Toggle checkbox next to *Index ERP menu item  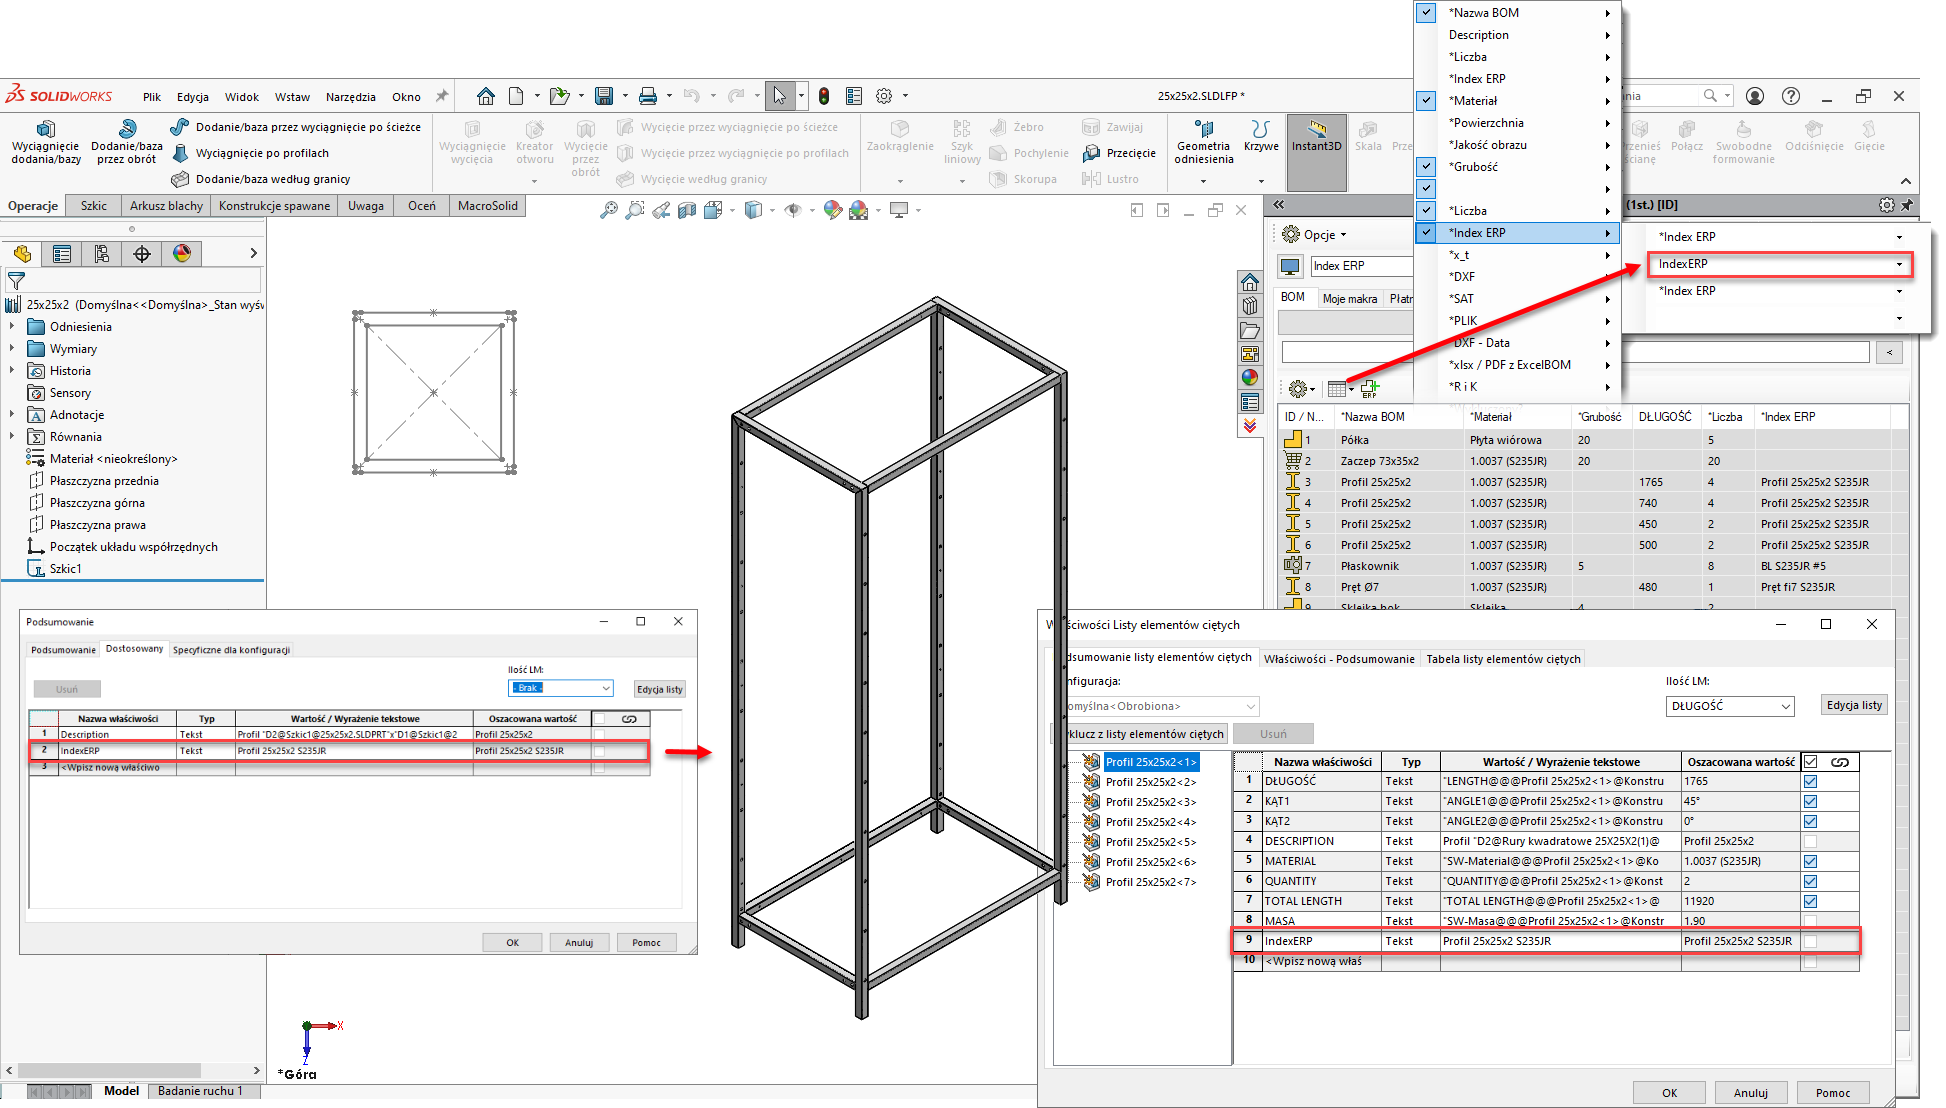tap(1427, 233)
